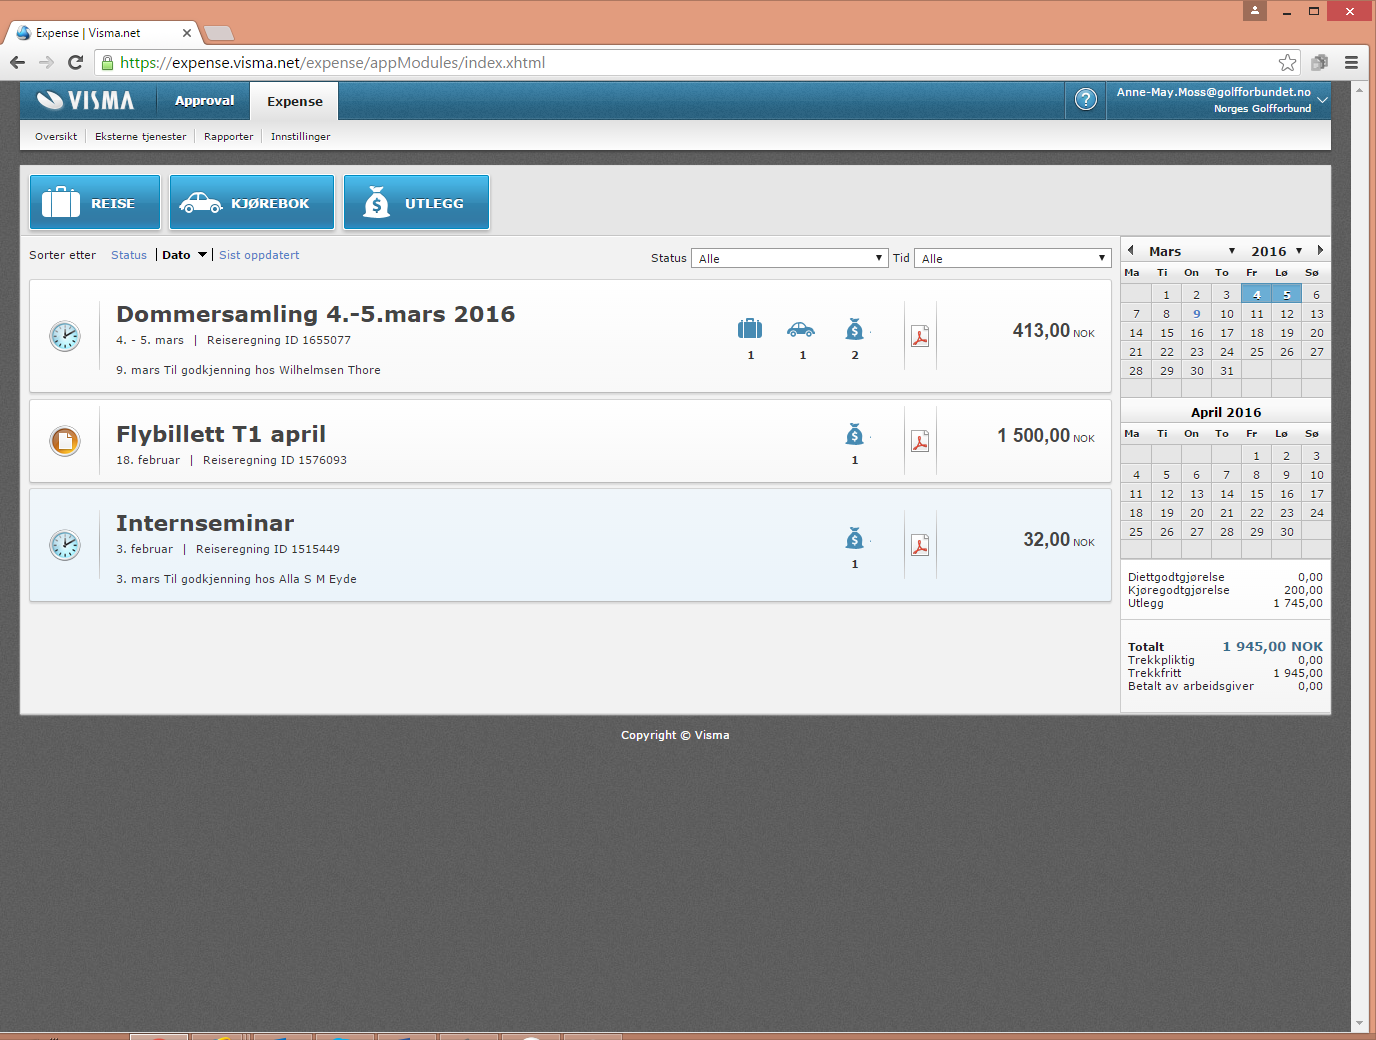1376x1040 pixels.
Task: Click the KJØREBOK car button
Action: pyautogui.click(x=252, y=203)
